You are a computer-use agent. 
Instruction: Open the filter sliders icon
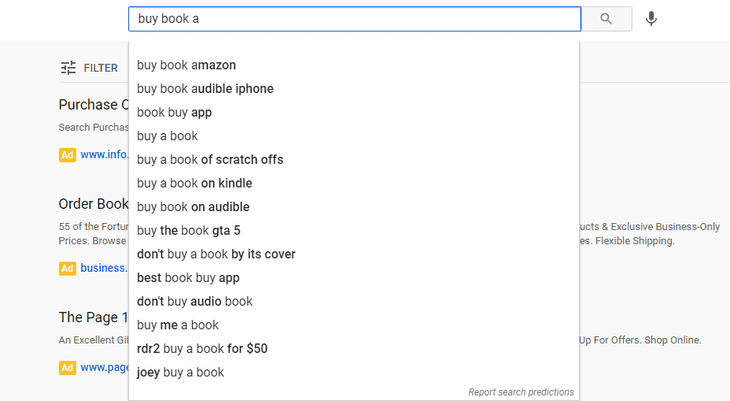click(68, 68)
